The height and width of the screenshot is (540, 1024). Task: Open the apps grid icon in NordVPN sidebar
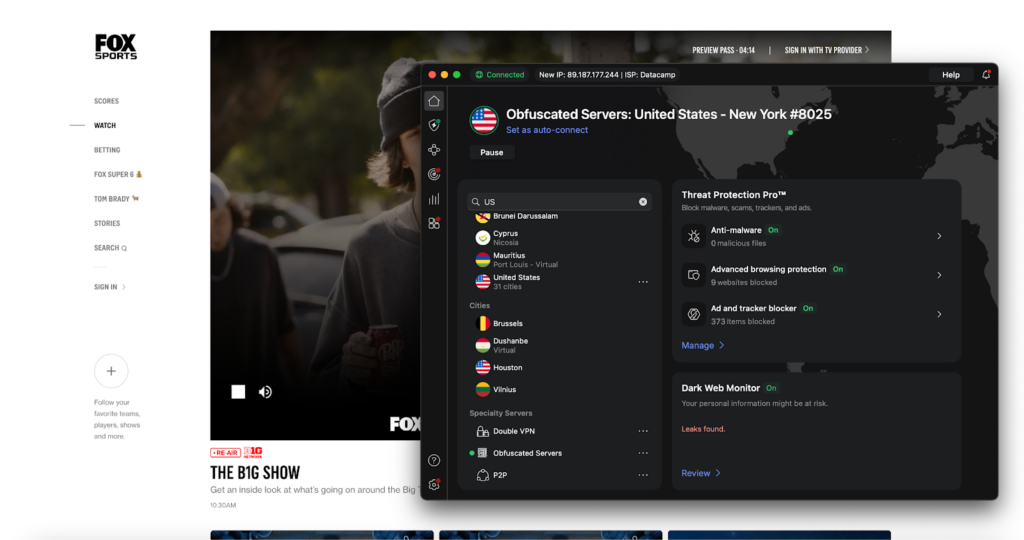coord(434,223)
